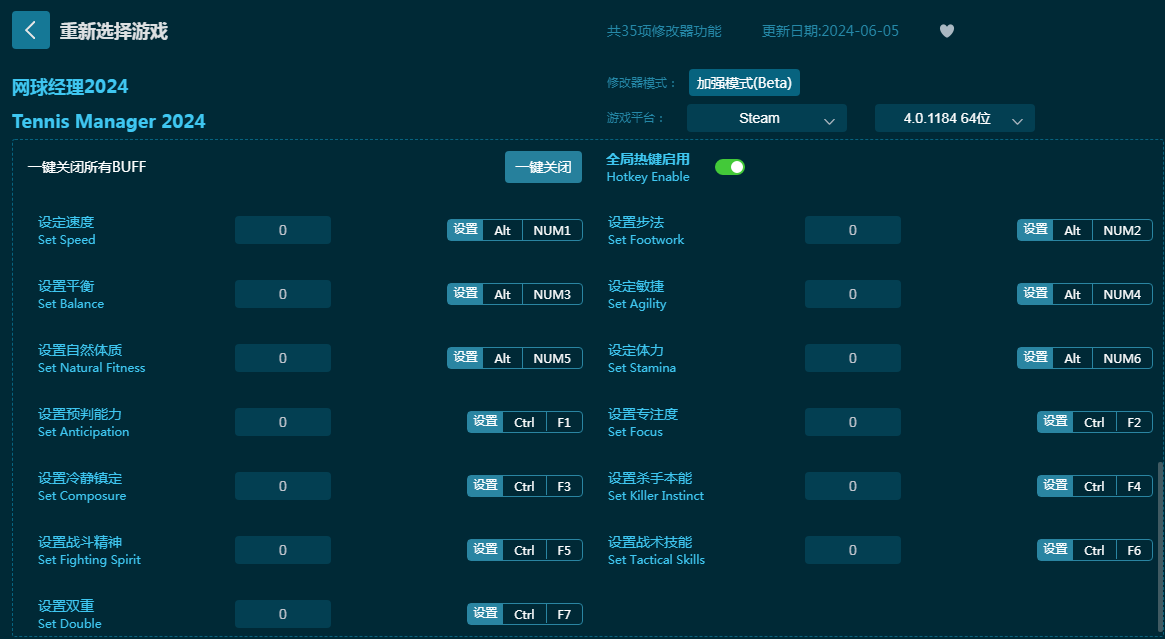The width and height of the screenshot is (1165, 639).
Task: Click the 加强模式(Beta) mode button
Action: (744, 82)
